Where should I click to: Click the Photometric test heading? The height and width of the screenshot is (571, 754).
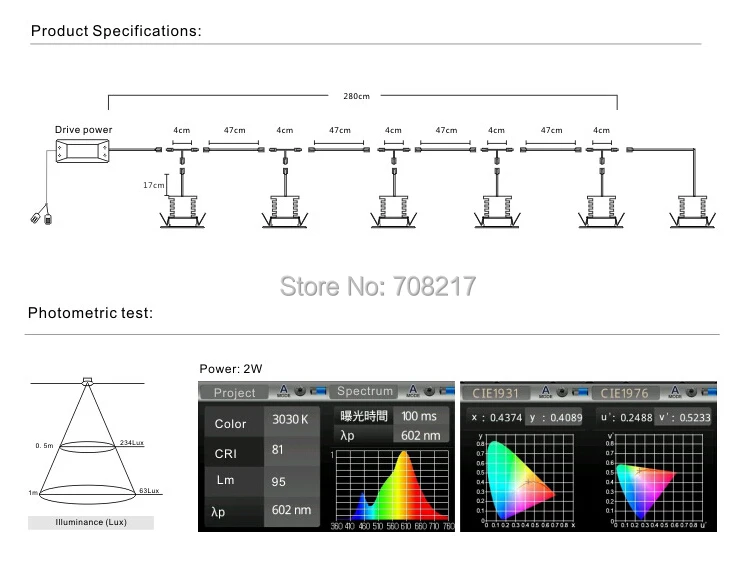pos(90,313)
